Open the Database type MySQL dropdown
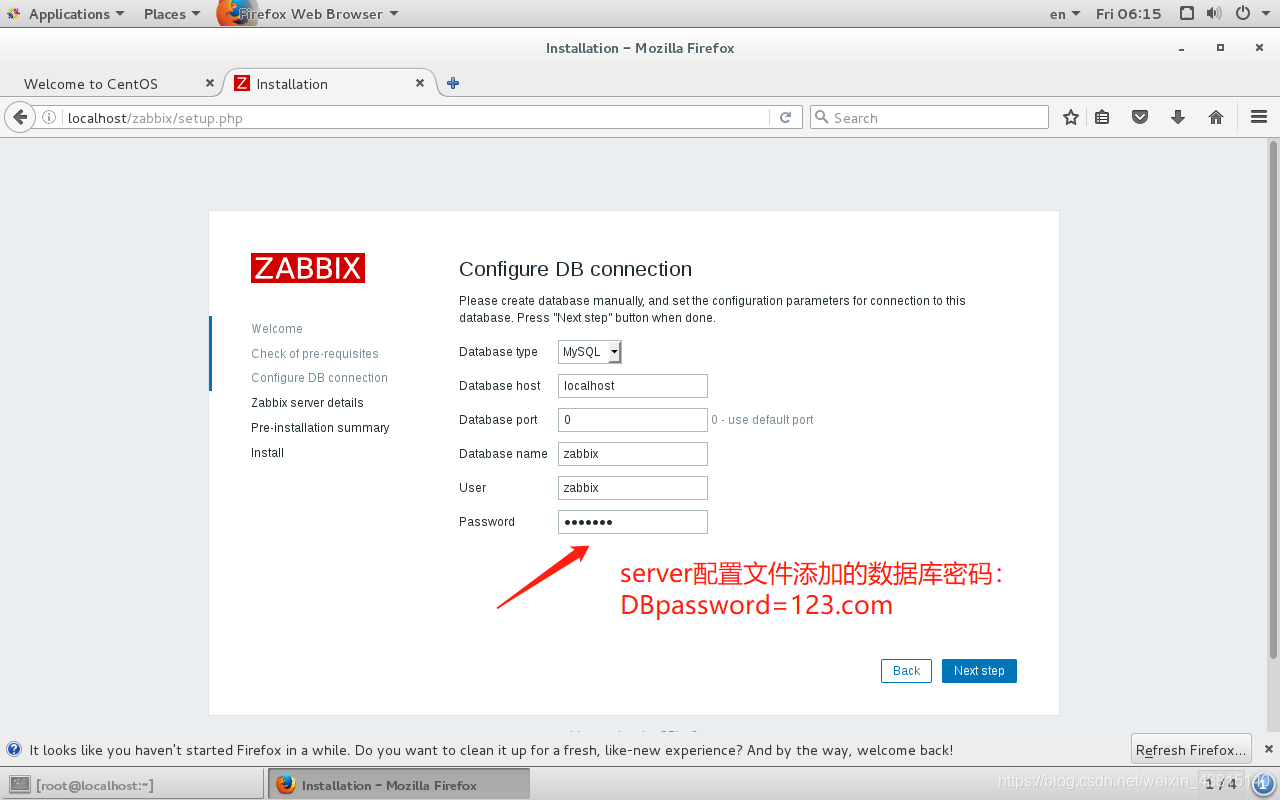 click(590, 352)
